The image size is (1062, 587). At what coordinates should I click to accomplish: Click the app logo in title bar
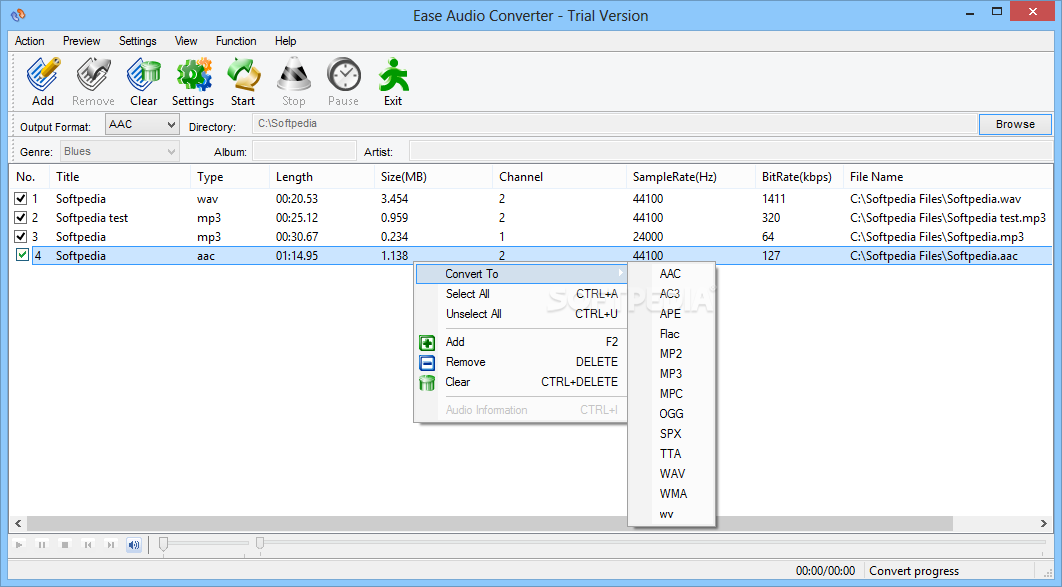(x=19, y=14)
